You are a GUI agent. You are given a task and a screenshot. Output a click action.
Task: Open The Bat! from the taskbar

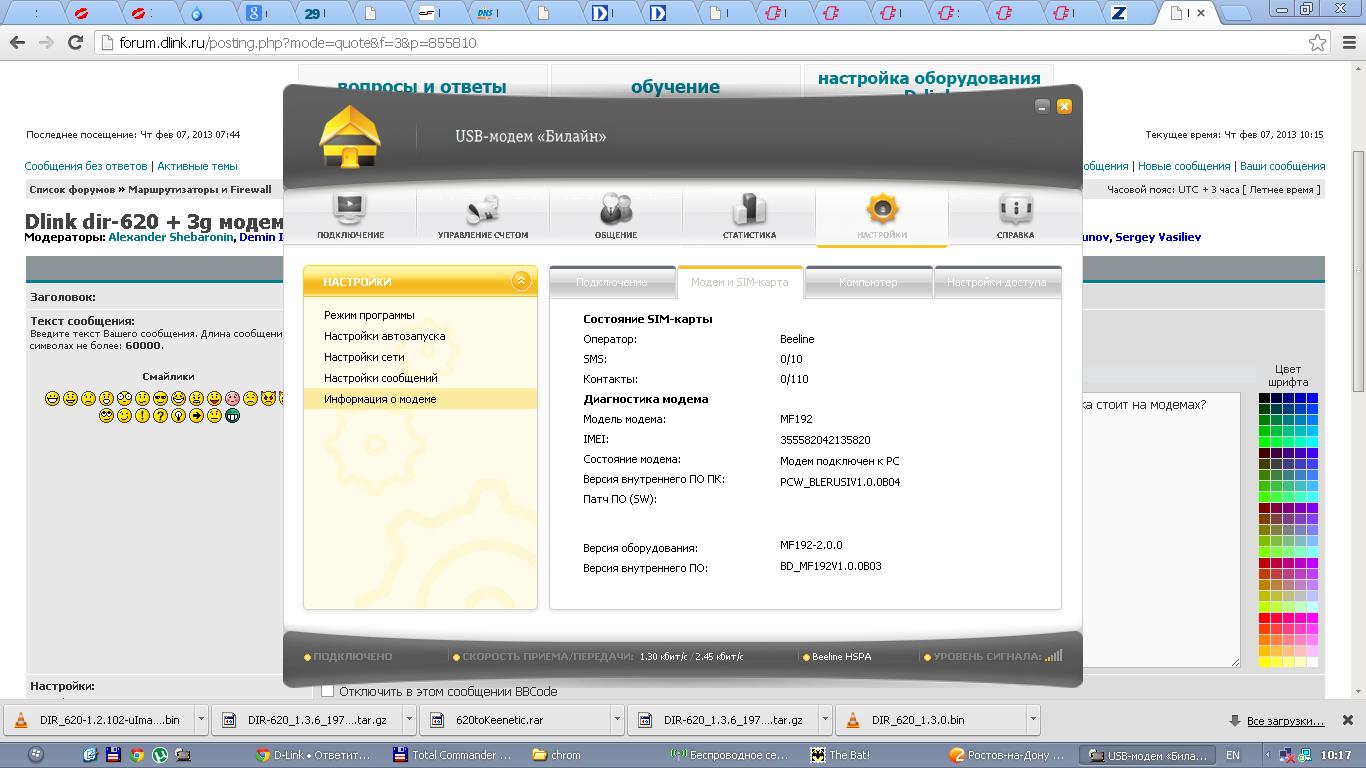coord(850,755)
